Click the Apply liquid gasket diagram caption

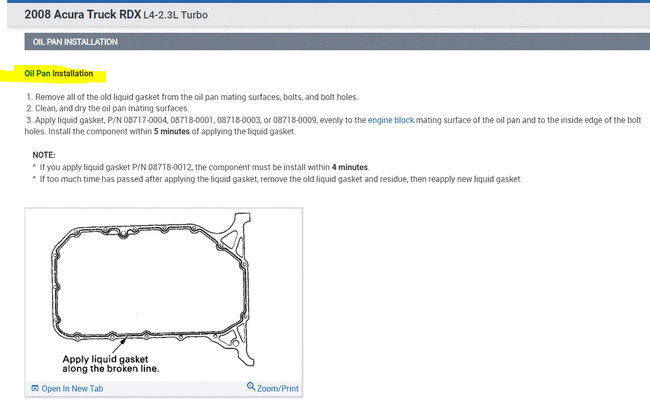coord(111,364)
